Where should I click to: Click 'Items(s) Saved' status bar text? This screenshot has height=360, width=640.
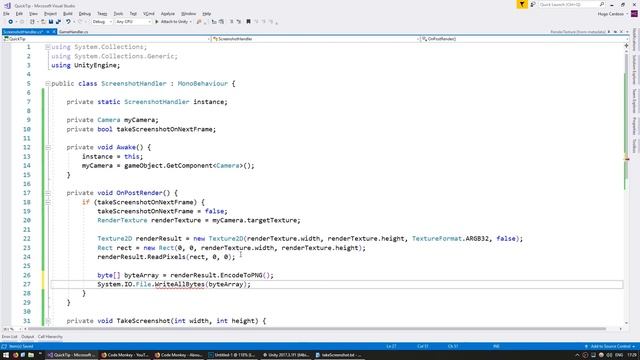(21, 347)
